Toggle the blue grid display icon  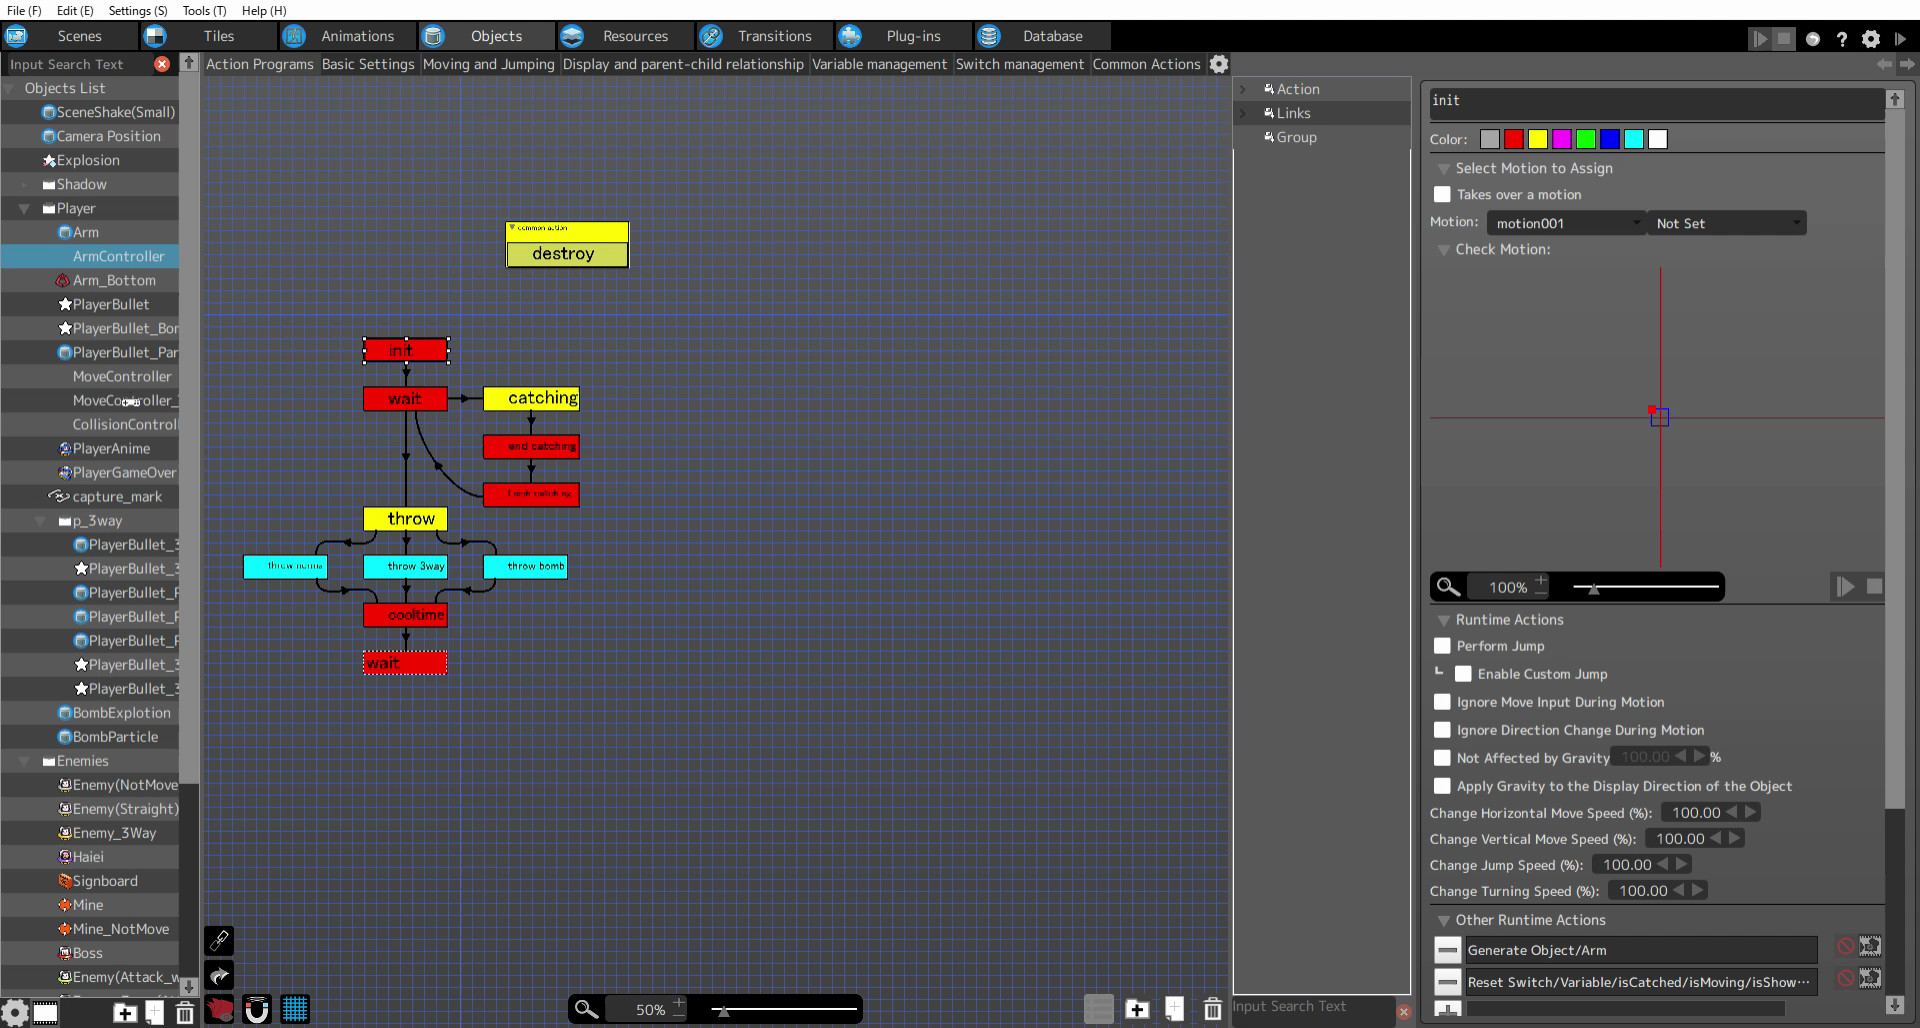pyautogui.click(x=295, y=1010)
